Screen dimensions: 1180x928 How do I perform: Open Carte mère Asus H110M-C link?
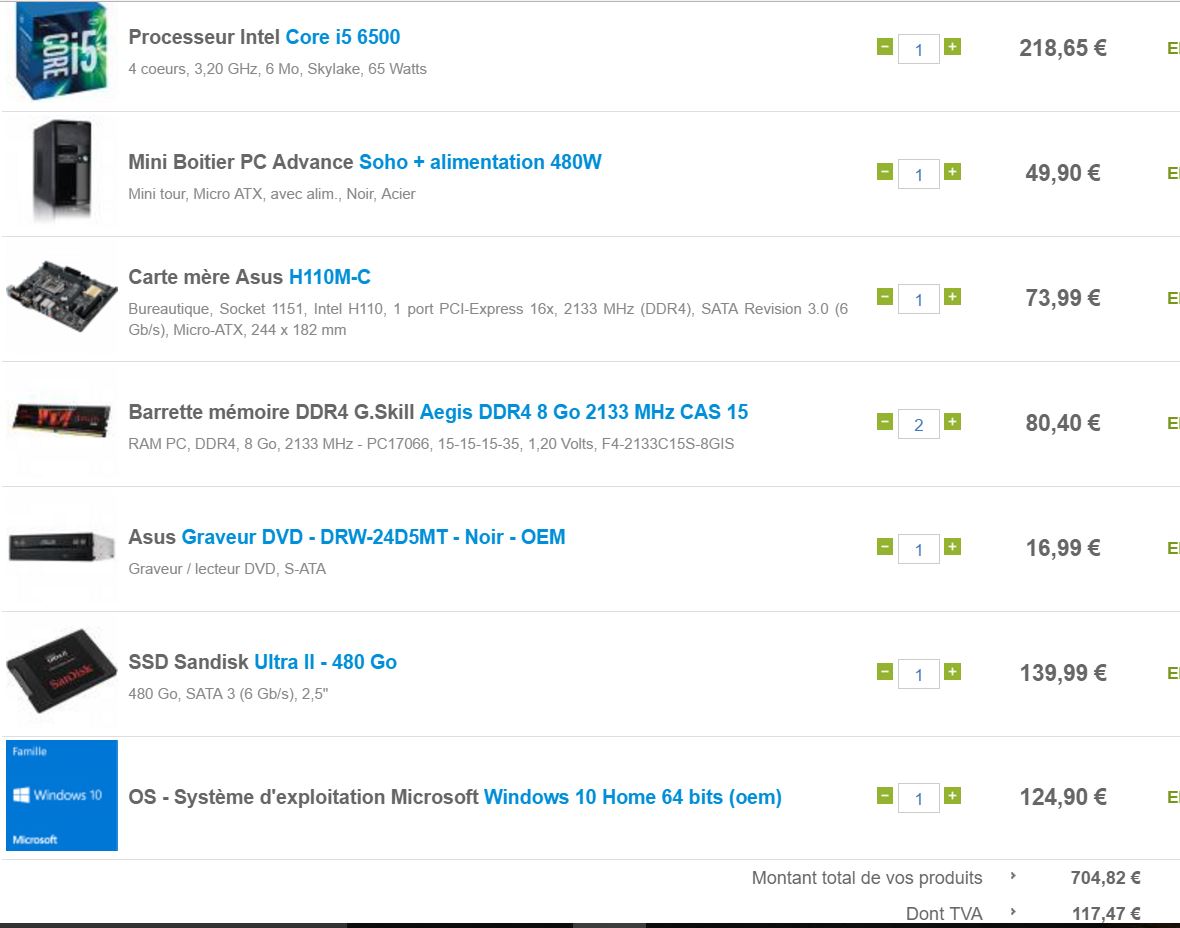tap(249, 277)
